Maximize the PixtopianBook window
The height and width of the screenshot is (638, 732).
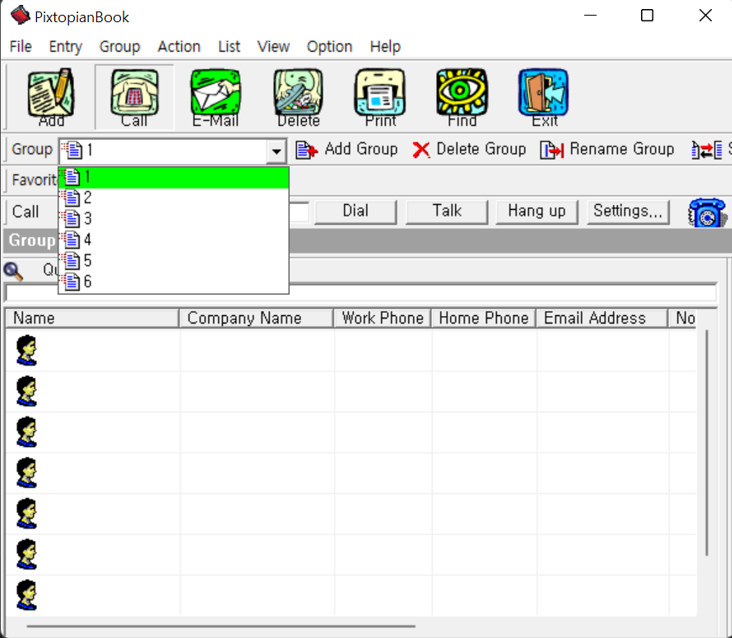coord(647,15)
